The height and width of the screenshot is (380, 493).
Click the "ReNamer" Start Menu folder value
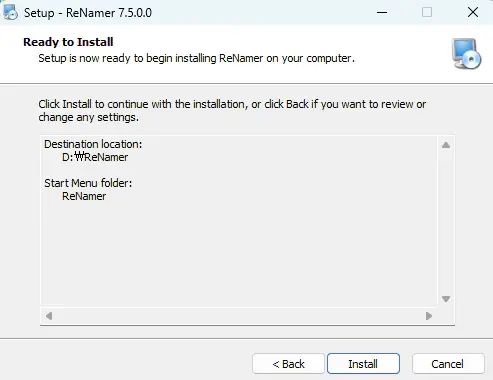pos(84,196)
